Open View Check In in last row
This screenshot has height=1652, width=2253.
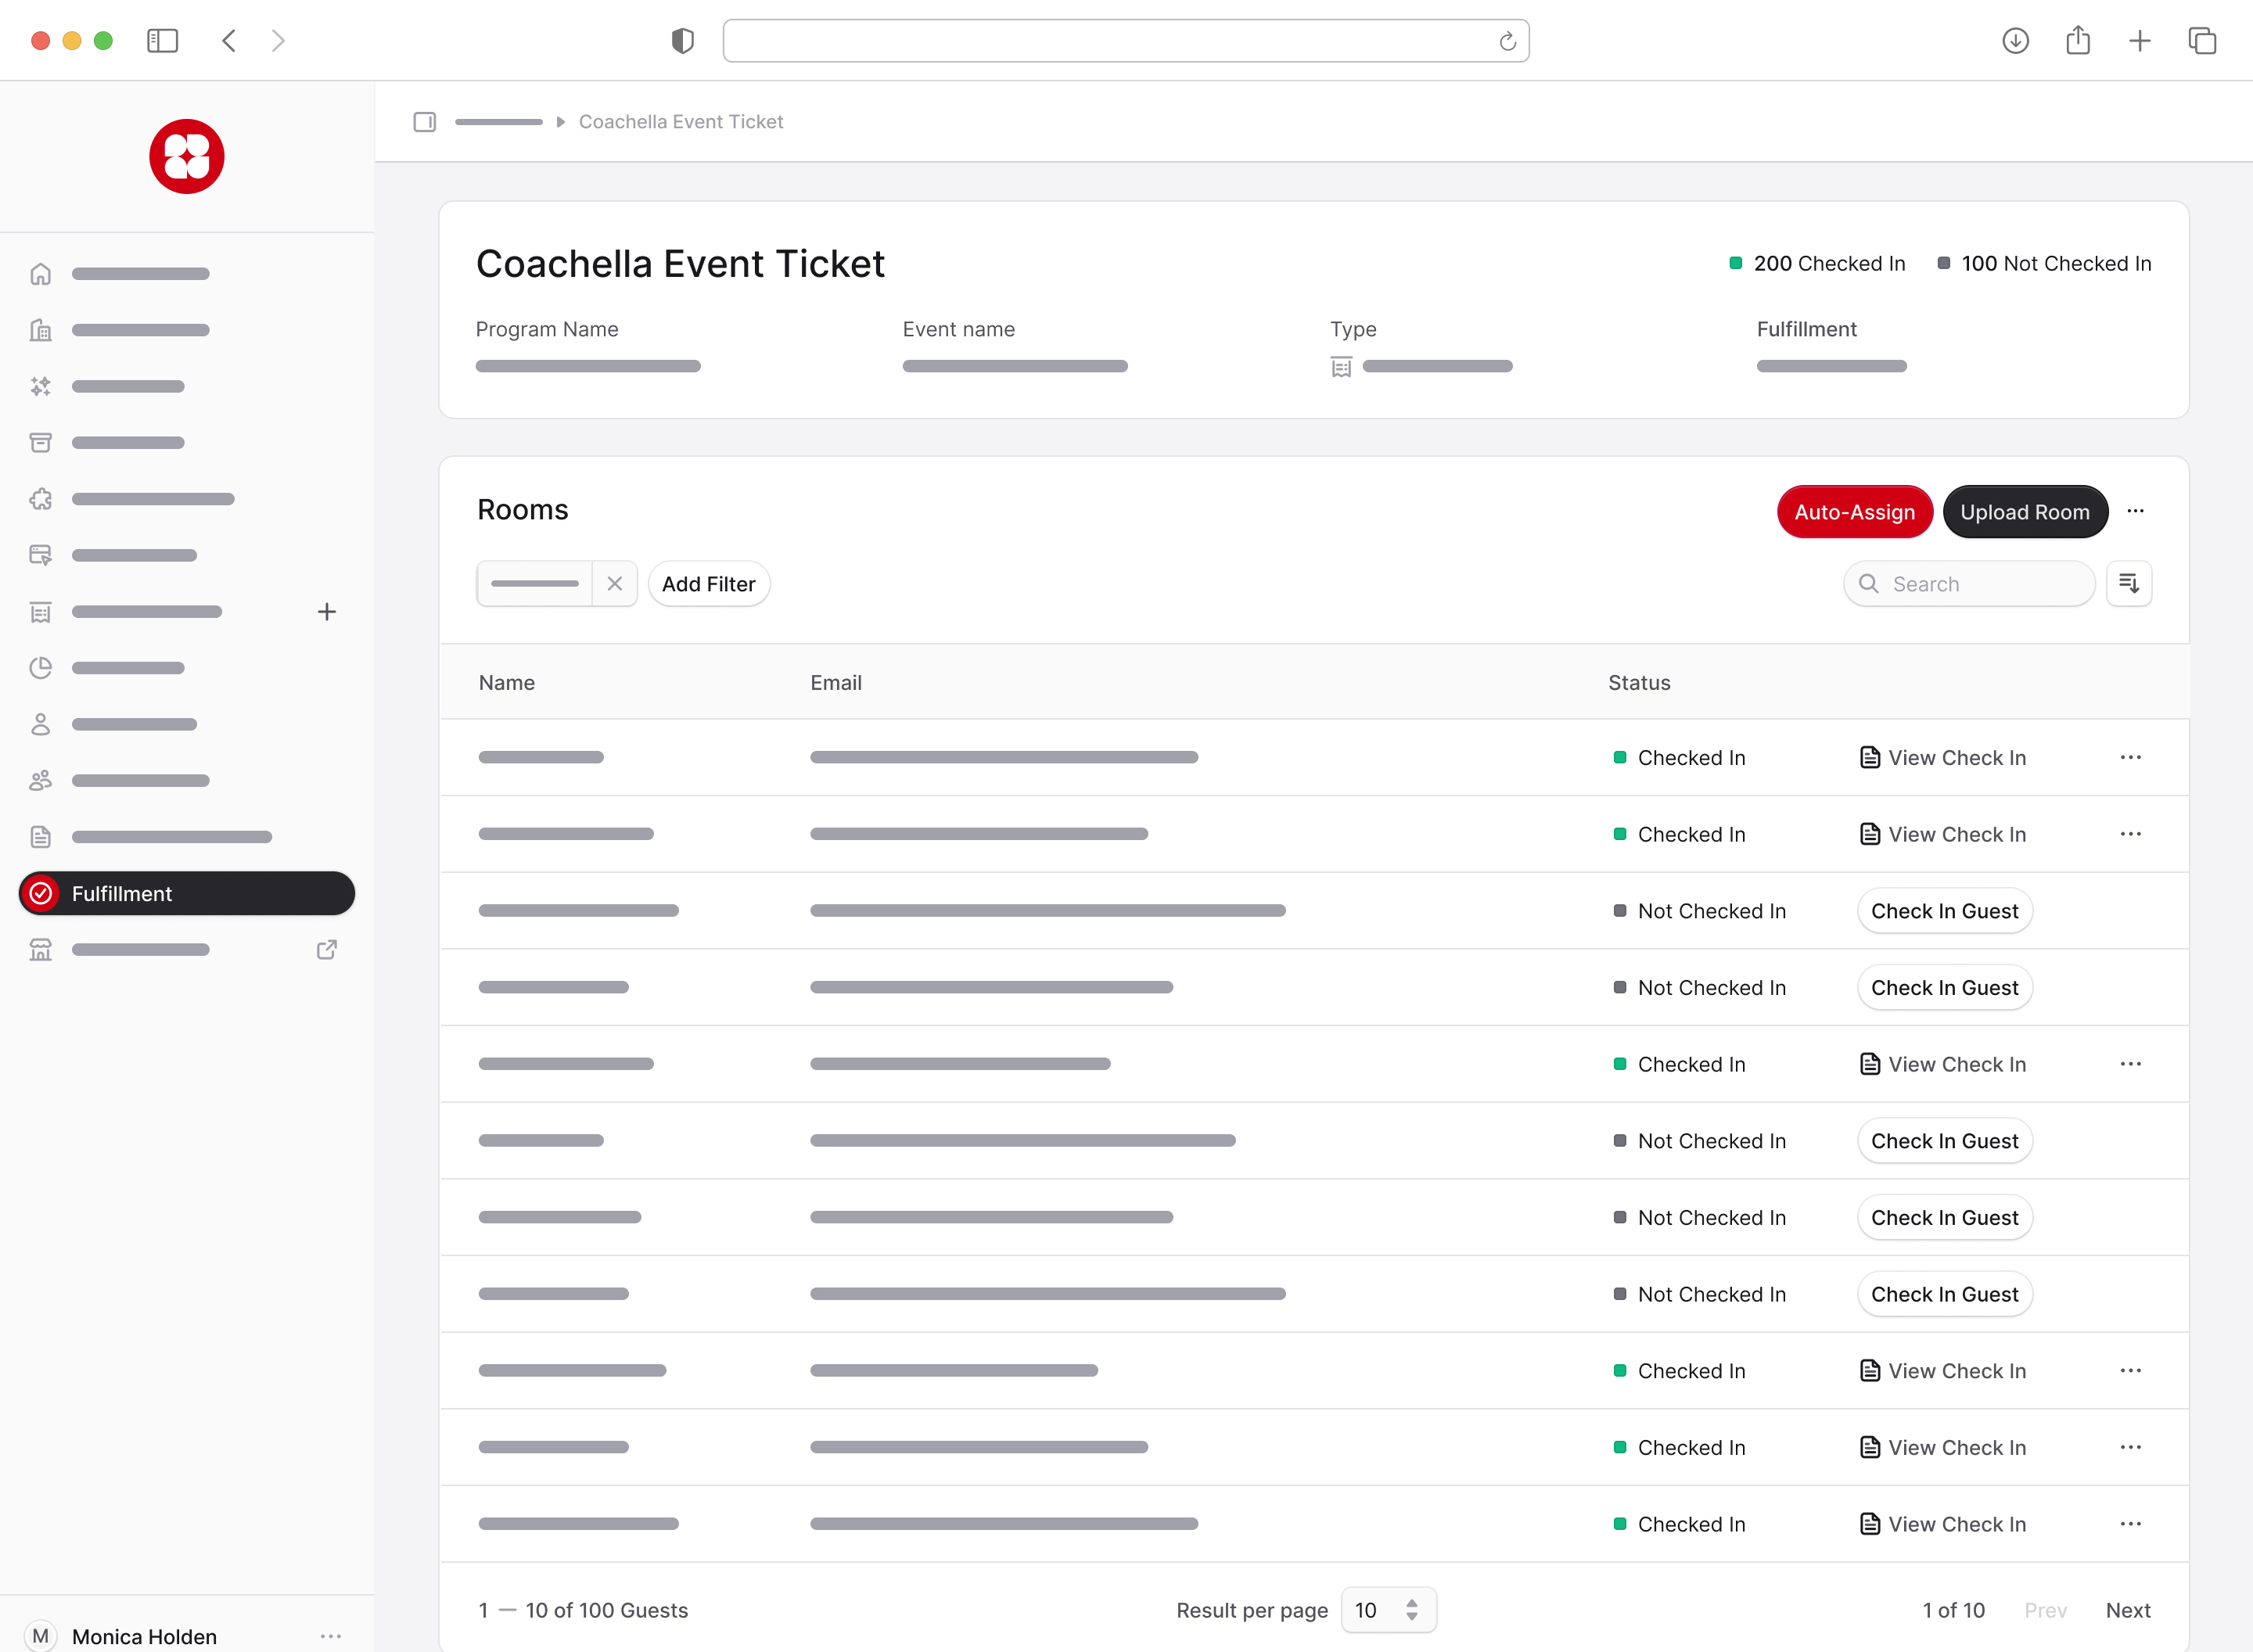[1943, 1524]
